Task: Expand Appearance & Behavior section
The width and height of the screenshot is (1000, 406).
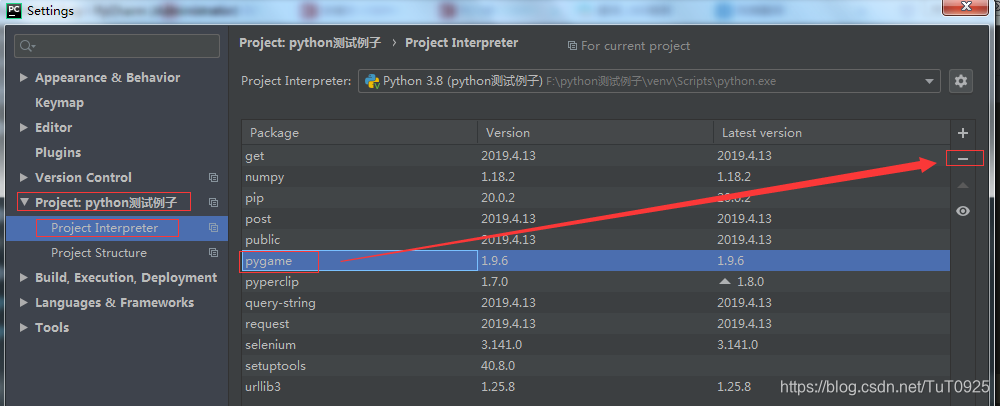Action: pos(24,78)
